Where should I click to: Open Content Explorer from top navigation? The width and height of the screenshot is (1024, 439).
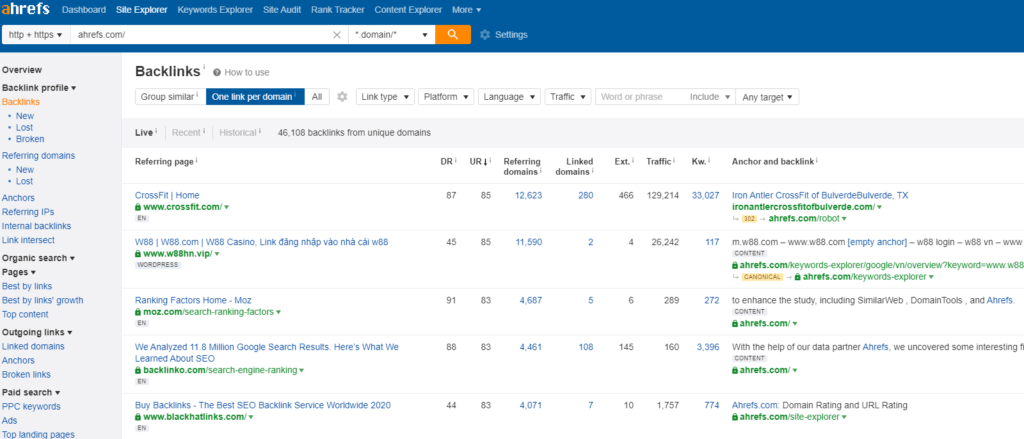pos(408,10)
